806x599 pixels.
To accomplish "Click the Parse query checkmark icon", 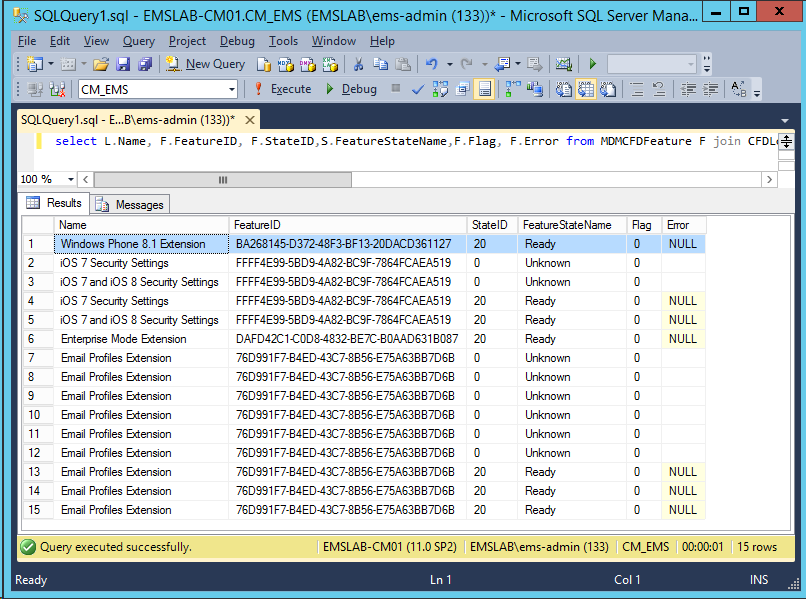I will pyautogui.click(x=417, y=89).
